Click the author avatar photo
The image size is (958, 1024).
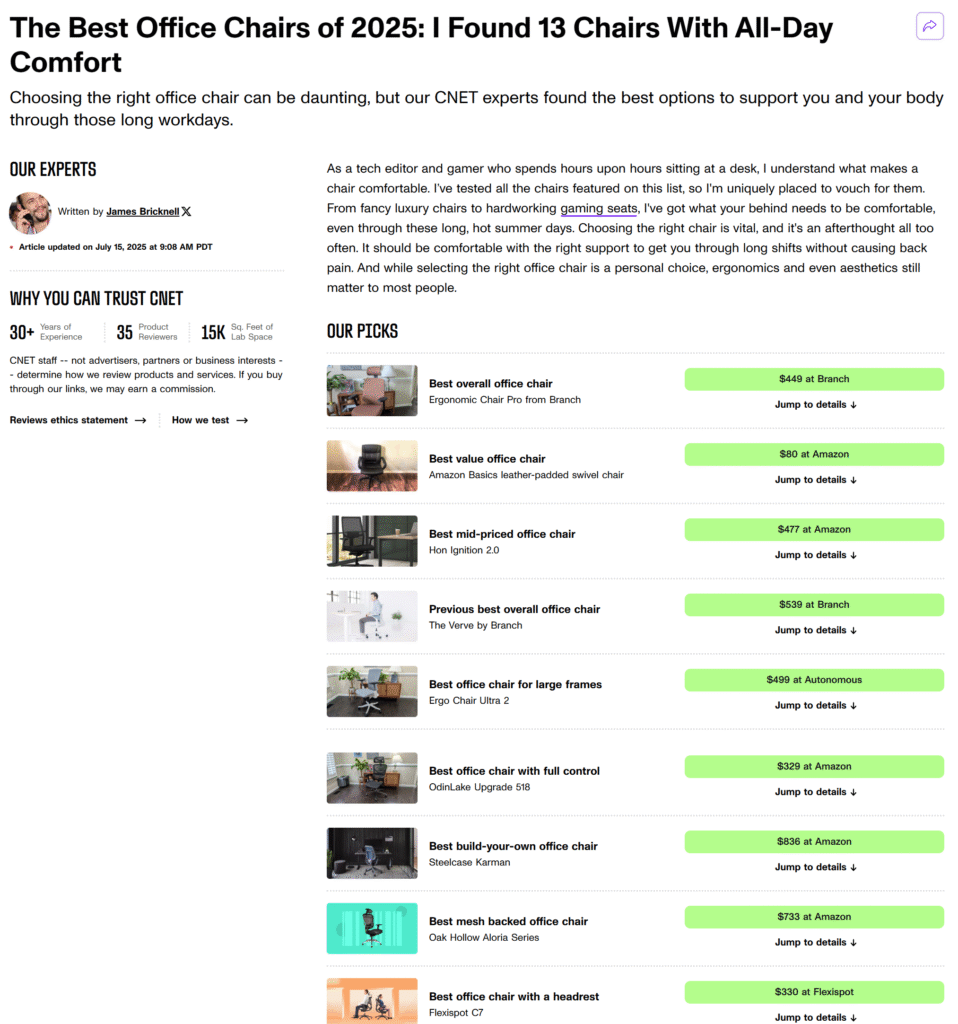point(30,213)
